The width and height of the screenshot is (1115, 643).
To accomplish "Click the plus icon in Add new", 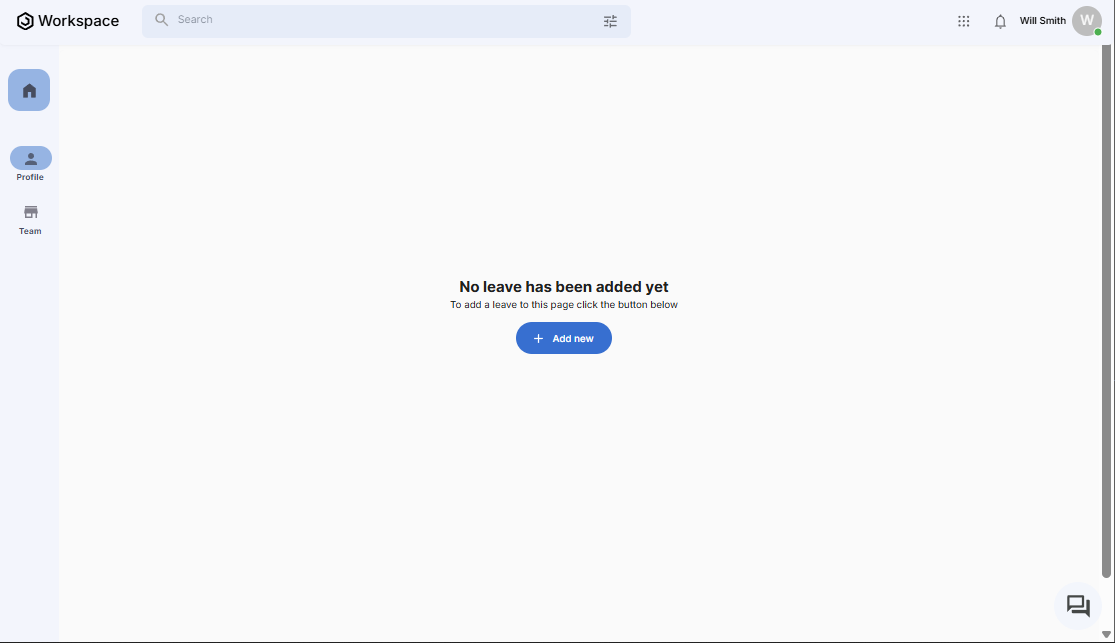I will (539, 339).
